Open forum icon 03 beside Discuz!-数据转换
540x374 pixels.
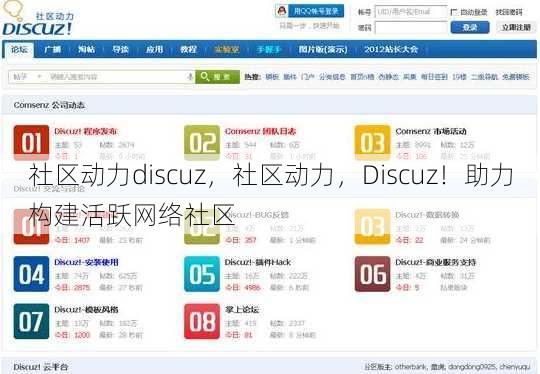[x=373, y=227]
